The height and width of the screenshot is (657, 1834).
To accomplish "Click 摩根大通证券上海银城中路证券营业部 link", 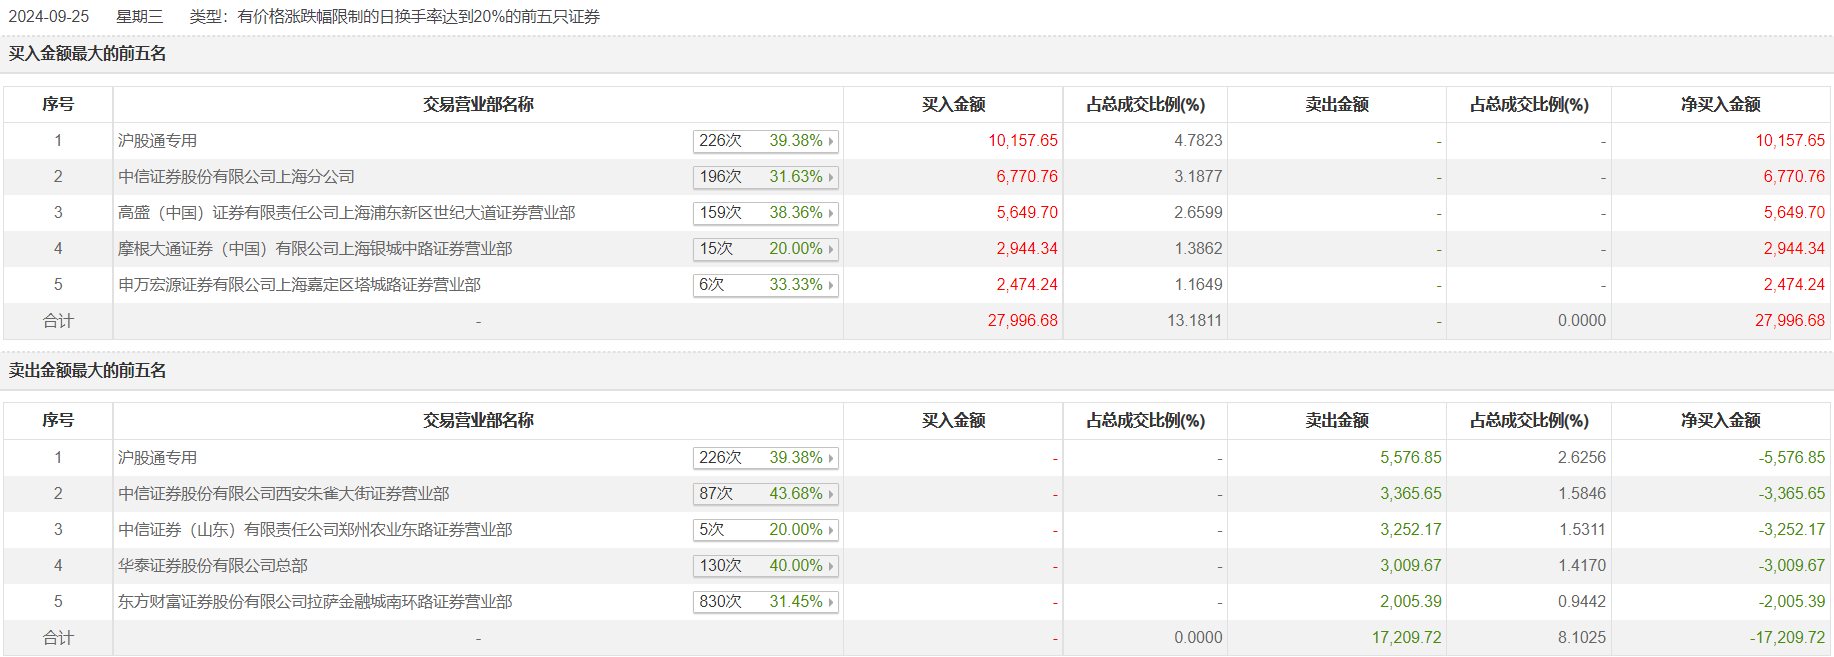I will click(315, 249).
